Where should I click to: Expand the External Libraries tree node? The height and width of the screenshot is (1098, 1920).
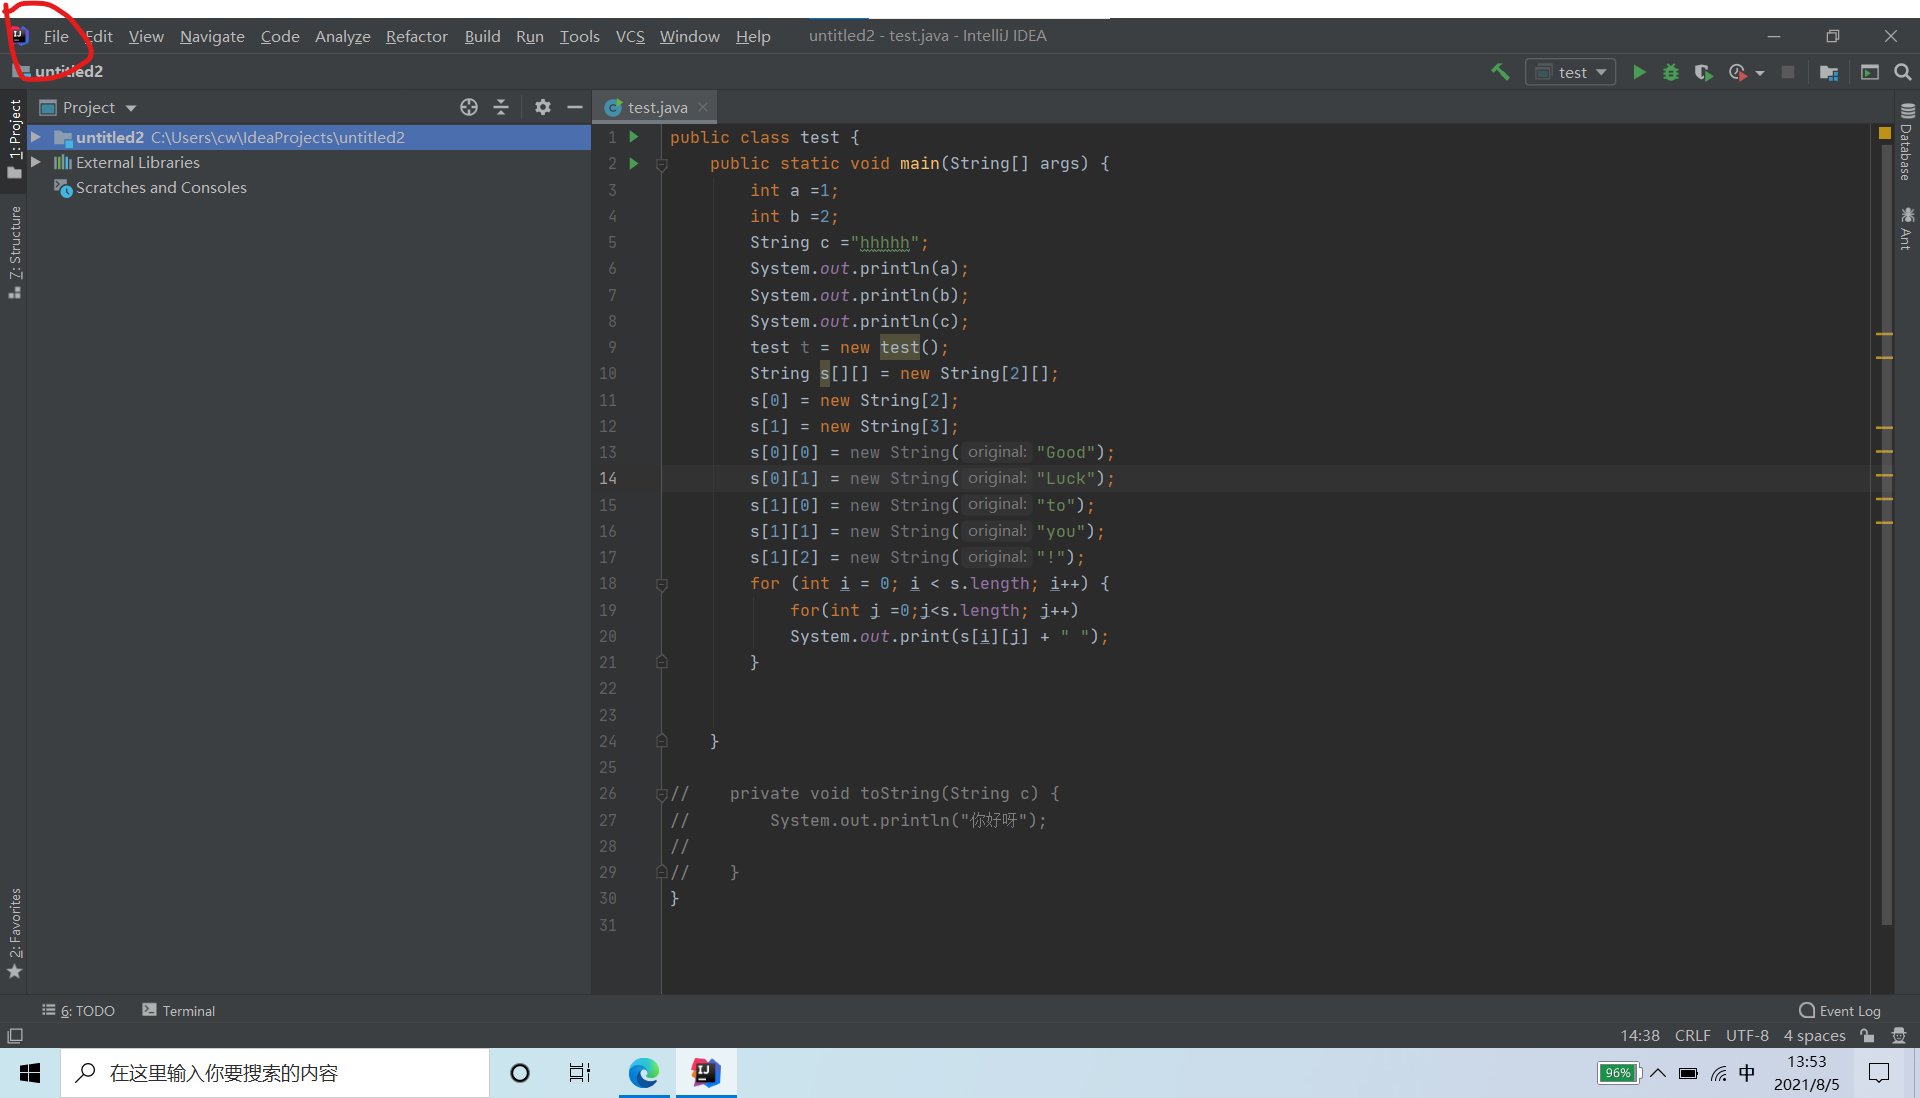tap(36, 162)
